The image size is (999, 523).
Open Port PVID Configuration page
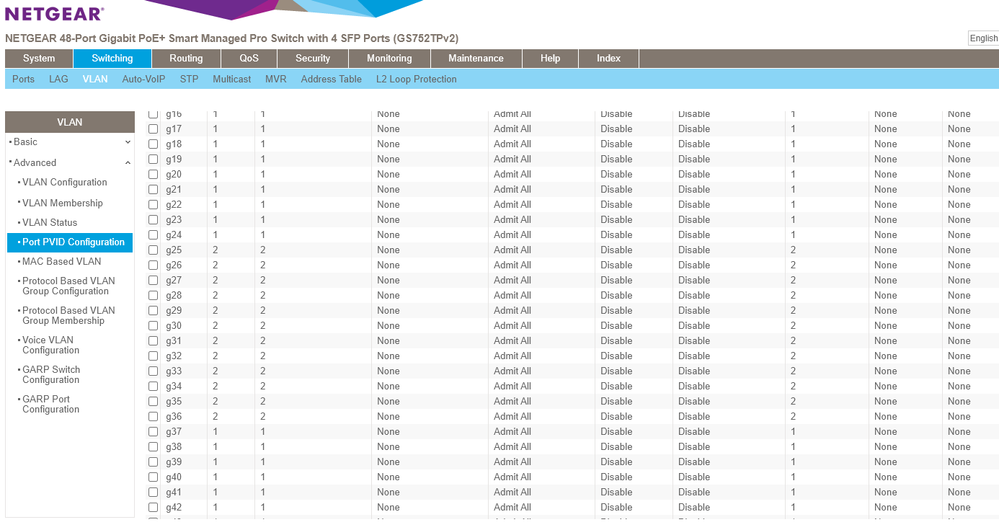coord(70,242)
